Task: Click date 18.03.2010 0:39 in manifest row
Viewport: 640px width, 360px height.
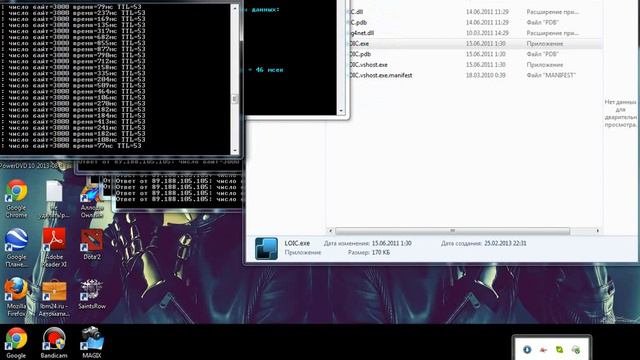Action: click(486, 76)
